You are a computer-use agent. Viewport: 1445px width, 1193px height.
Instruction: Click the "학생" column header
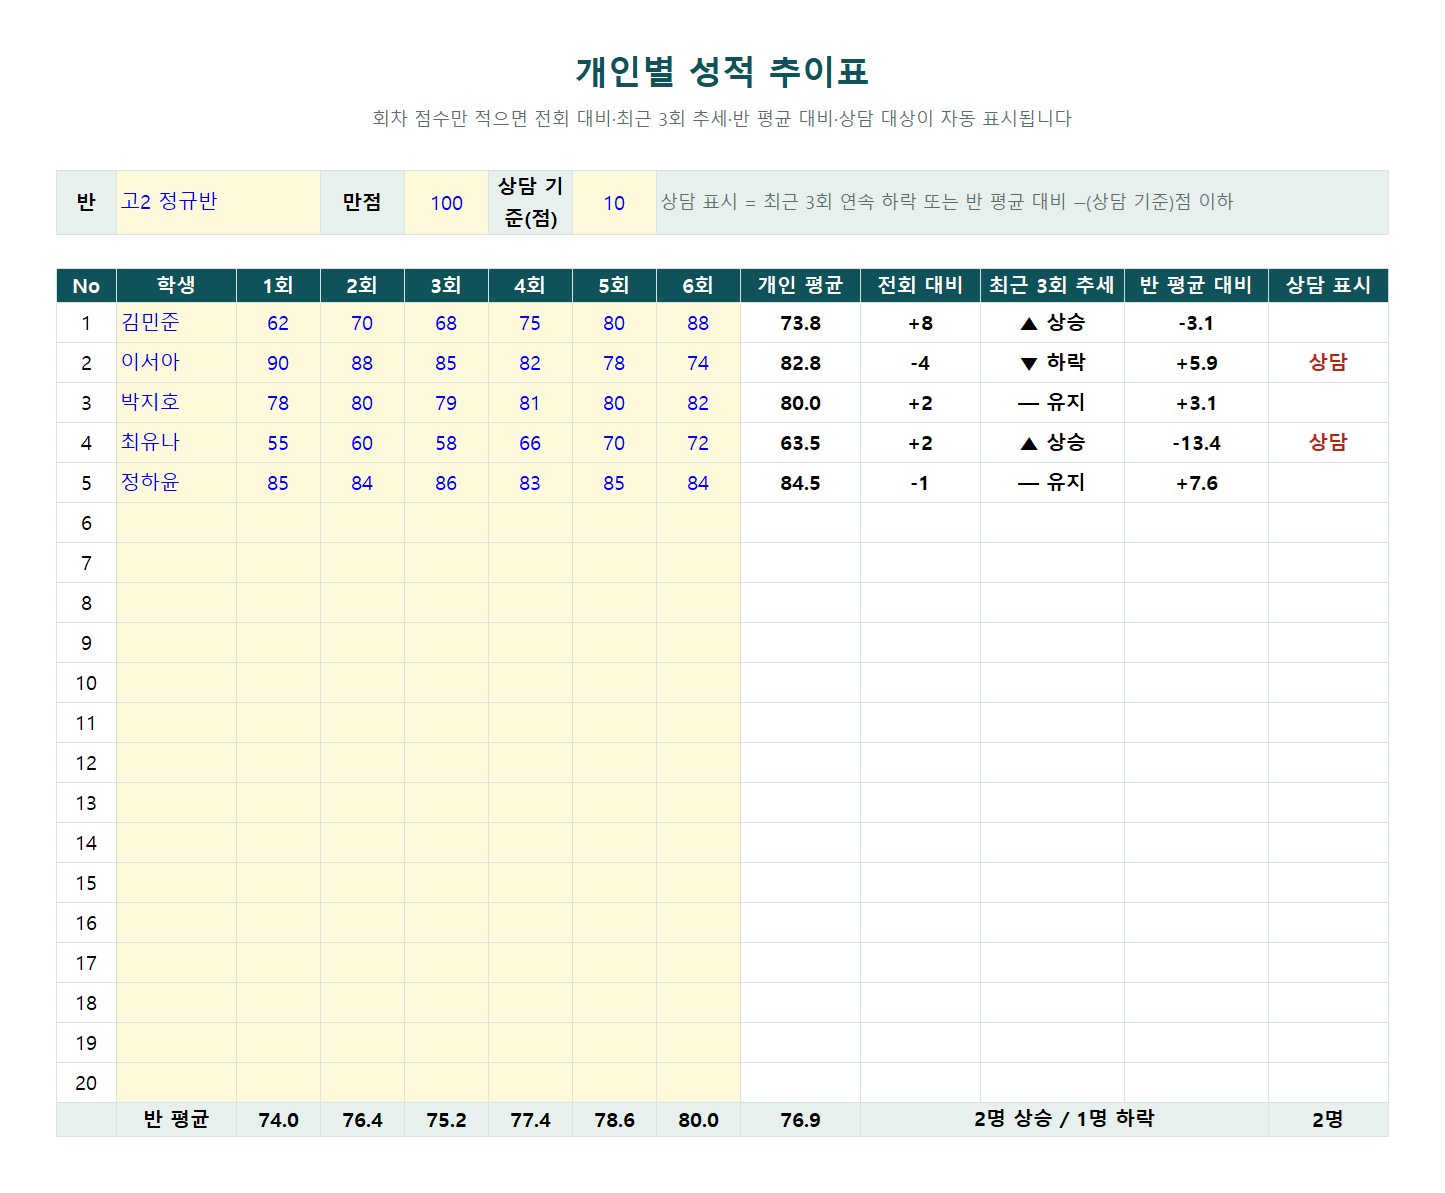click(x=176, y=286)
